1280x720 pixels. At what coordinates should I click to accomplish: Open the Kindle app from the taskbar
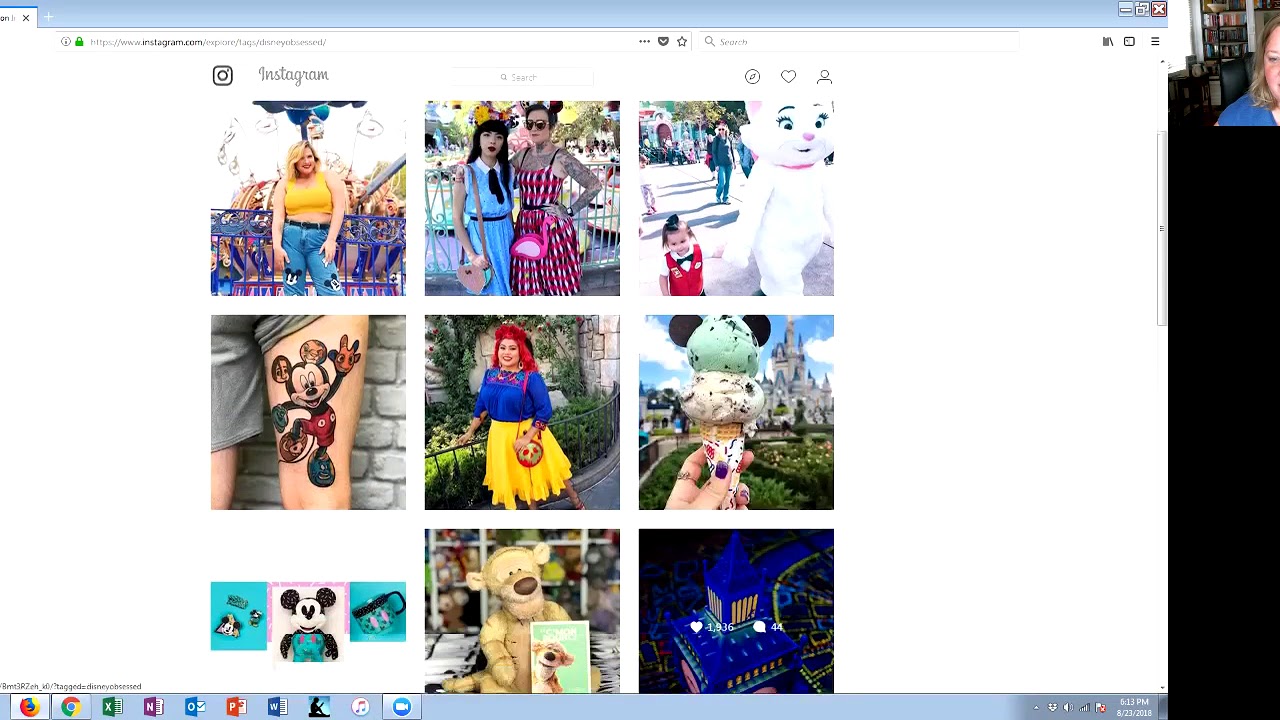[x=319, y=707]
